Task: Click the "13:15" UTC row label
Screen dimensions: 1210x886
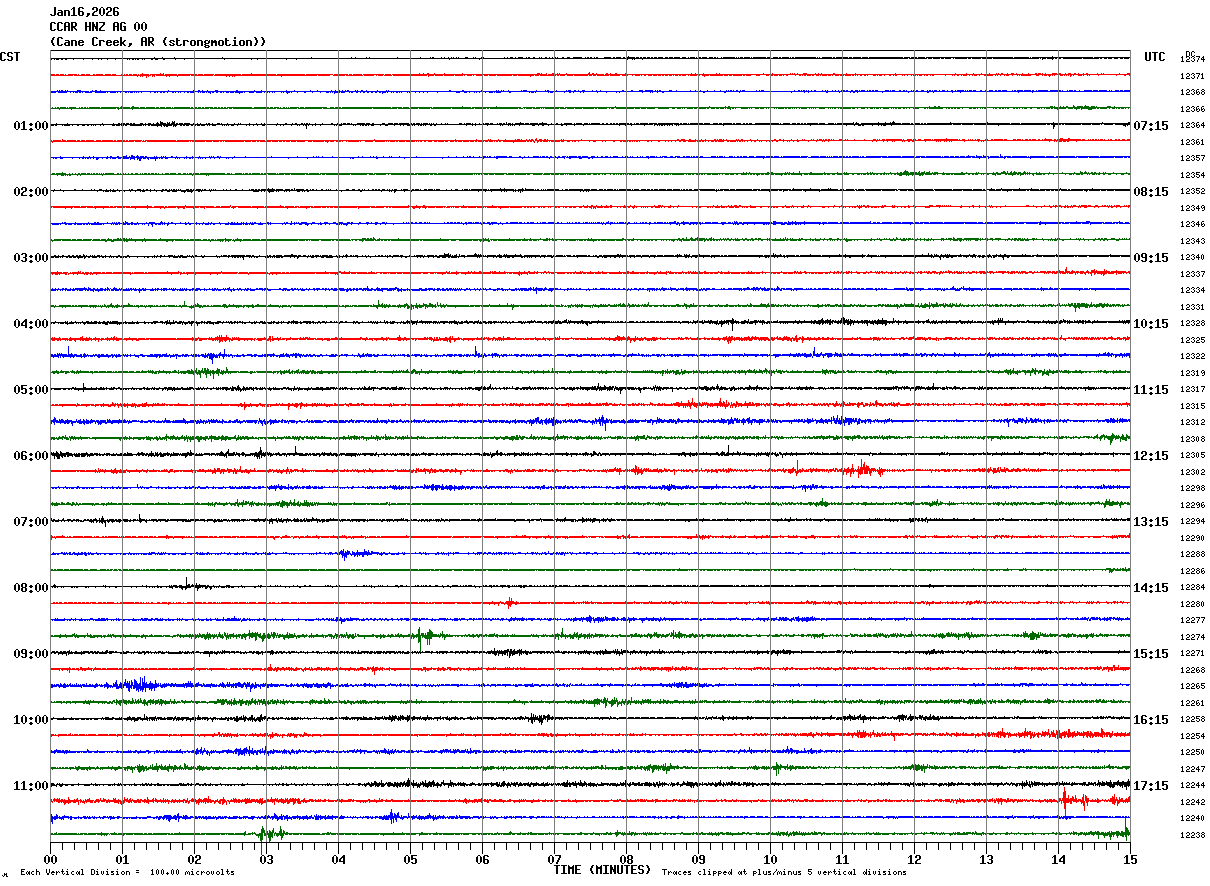Action: click(x=1151, y=522)
